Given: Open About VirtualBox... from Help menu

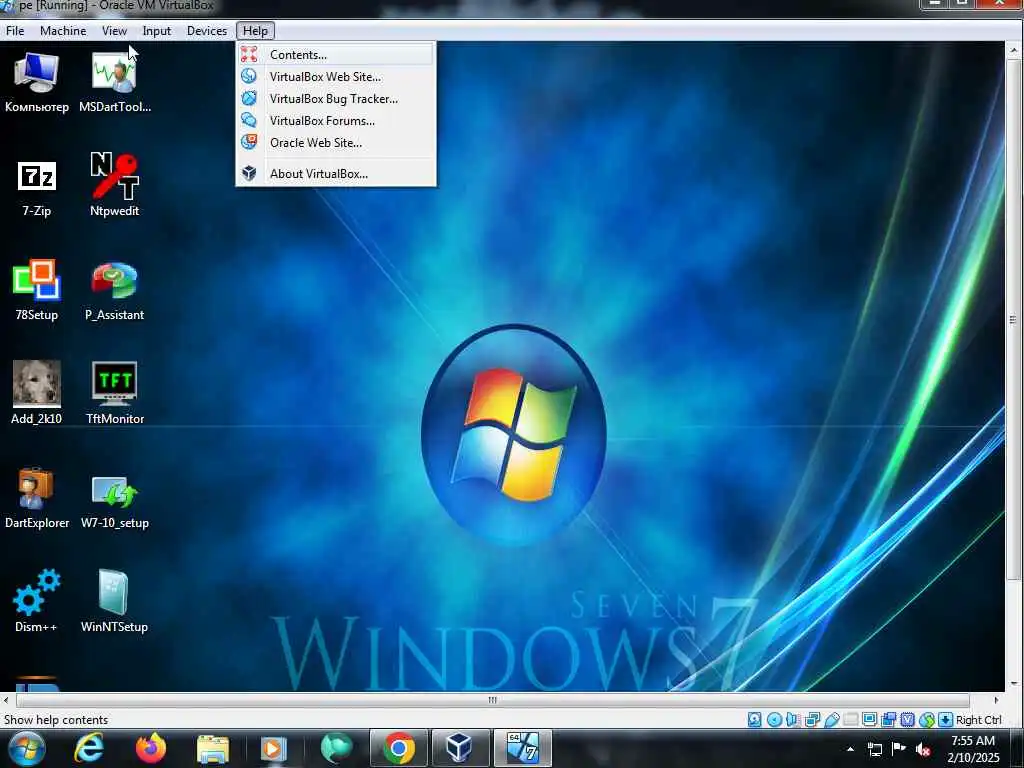Looking at the screenshot, I should click(x=336, y=174).
